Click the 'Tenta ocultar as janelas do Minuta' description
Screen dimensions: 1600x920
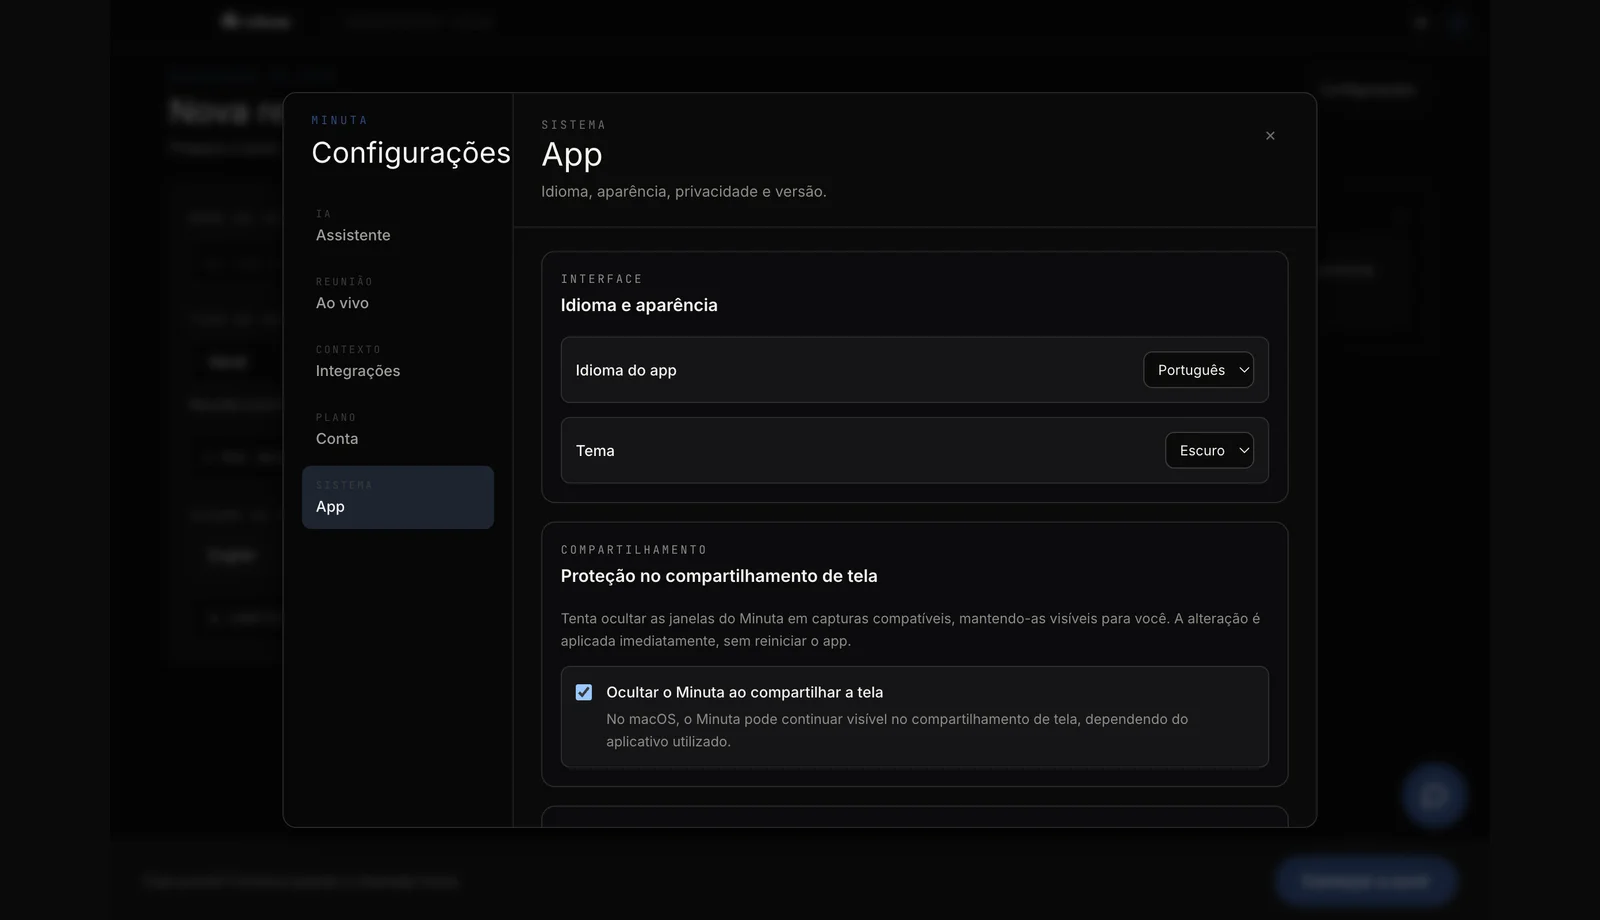(911, 630)
